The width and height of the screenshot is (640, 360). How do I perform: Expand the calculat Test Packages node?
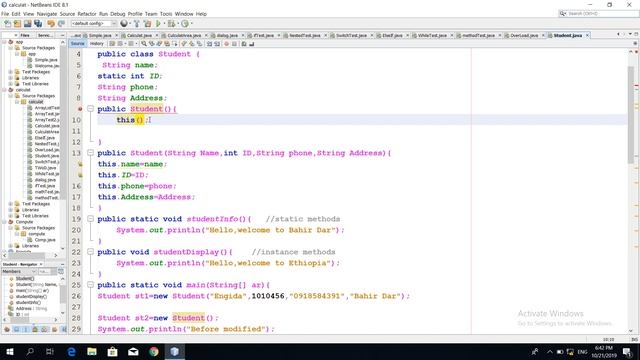(x=11, y=204)
